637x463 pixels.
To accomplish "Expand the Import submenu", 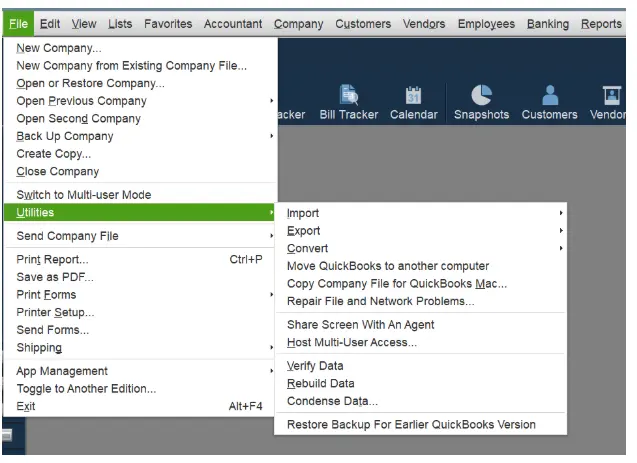I will [421, 213].
